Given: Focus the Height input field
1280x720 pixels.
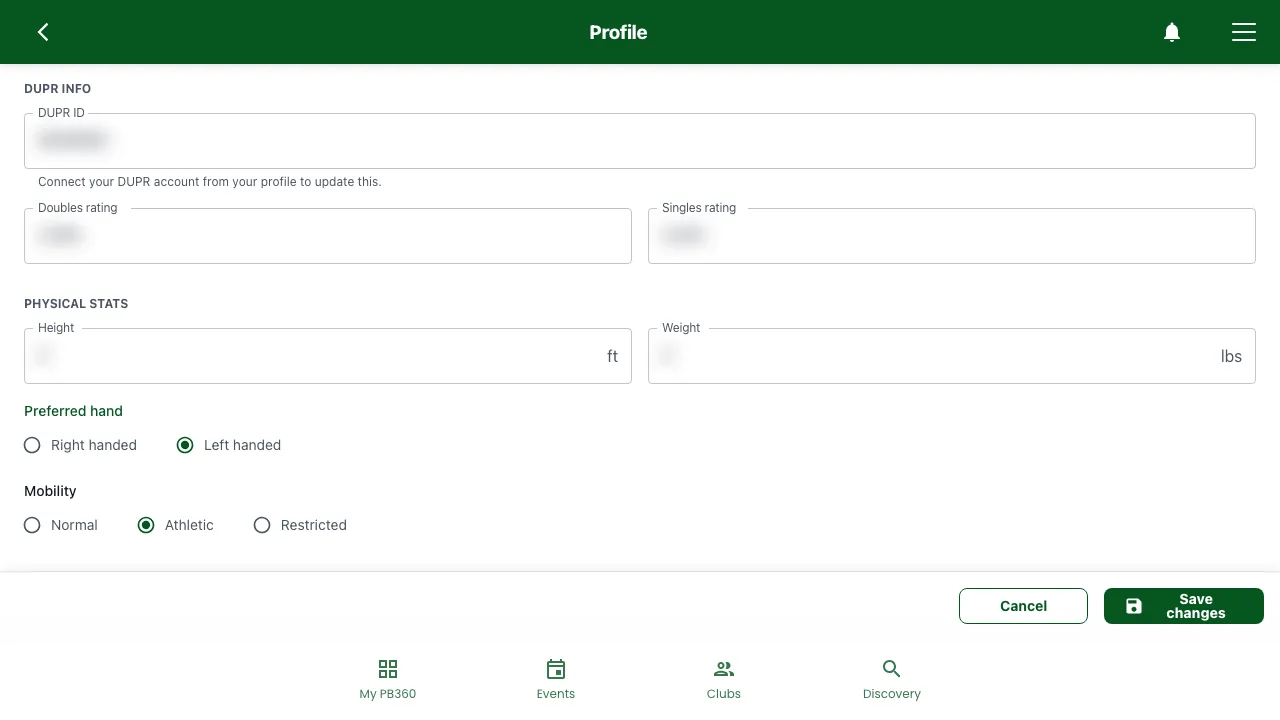Looking at the screenshot, I should click(328, 356).
